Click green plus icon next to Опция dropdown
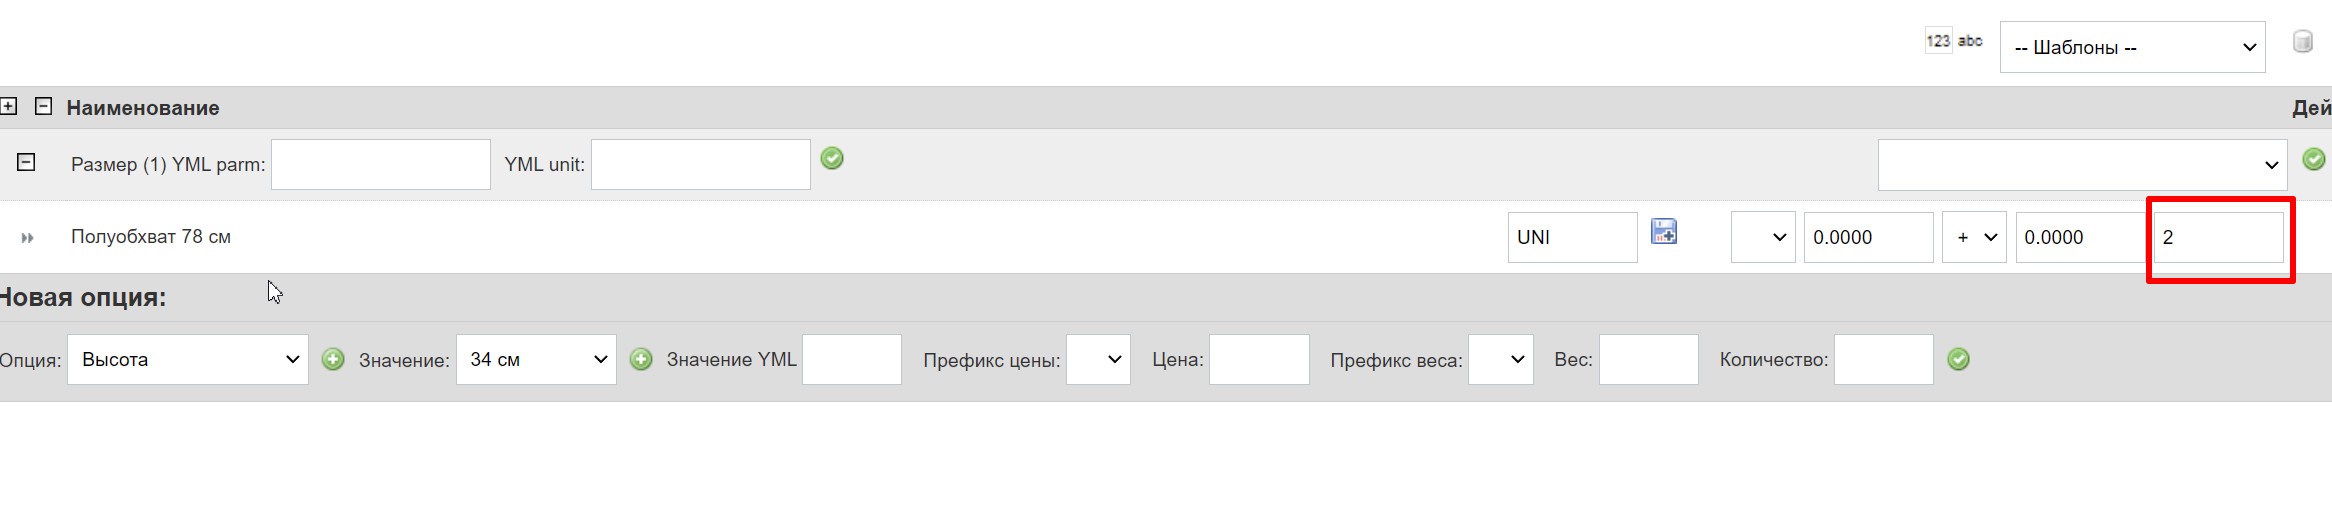The height and width of the screenshot is (516, 2332). click(333, 359)
